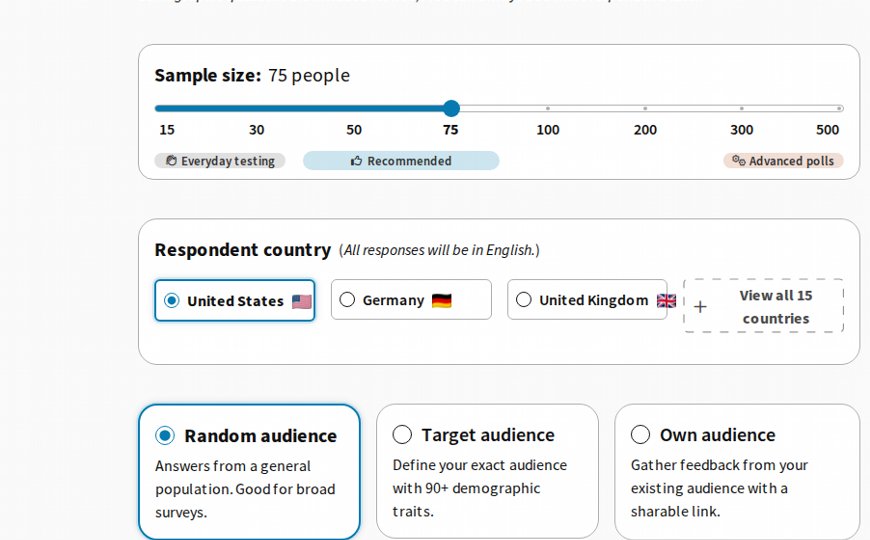The image size is (870, 540).
Task: Click the Recommended label badge
Action: (401, 161)
